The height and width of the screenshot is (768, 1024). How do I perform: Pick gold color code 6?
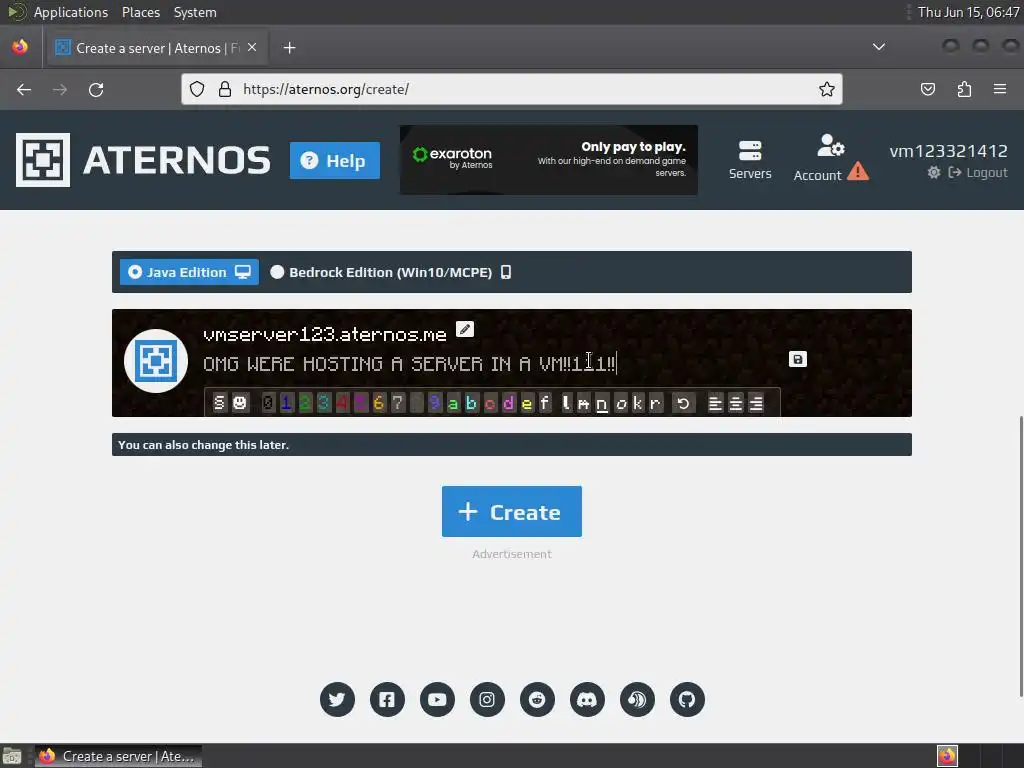coord(378,403)
